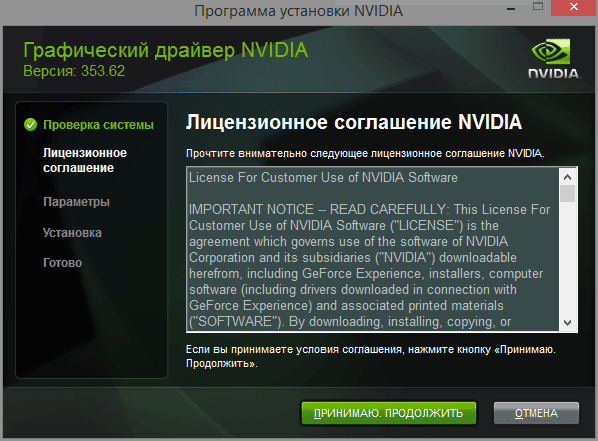Close the NVIDIA installer window

pyautogui.click(x=574, y=7)
